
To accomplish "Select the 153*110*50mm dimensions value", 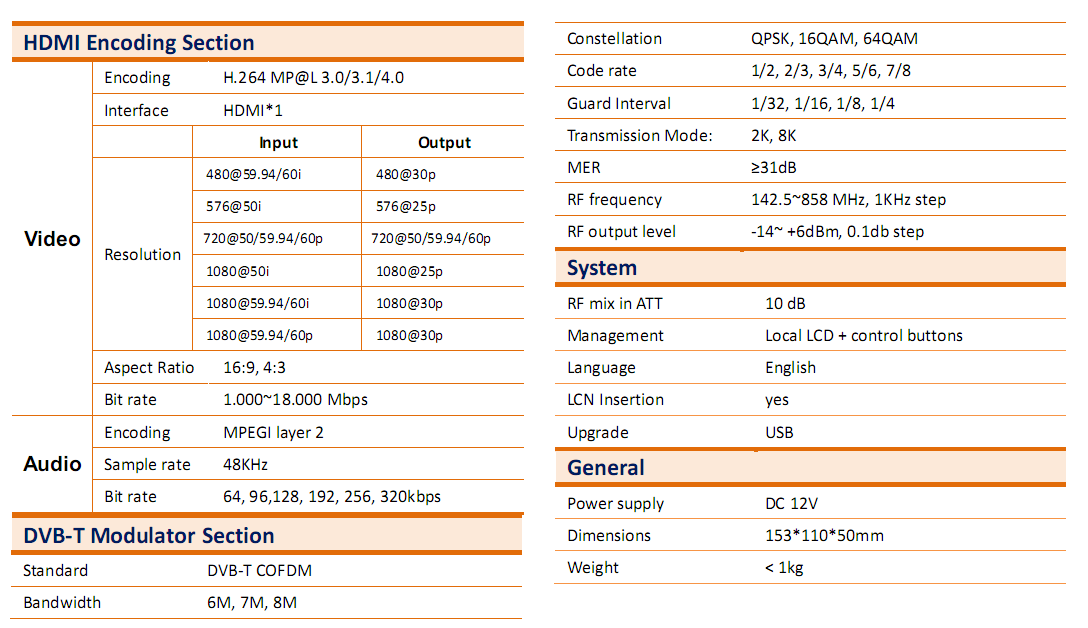I will pos(824,536).
